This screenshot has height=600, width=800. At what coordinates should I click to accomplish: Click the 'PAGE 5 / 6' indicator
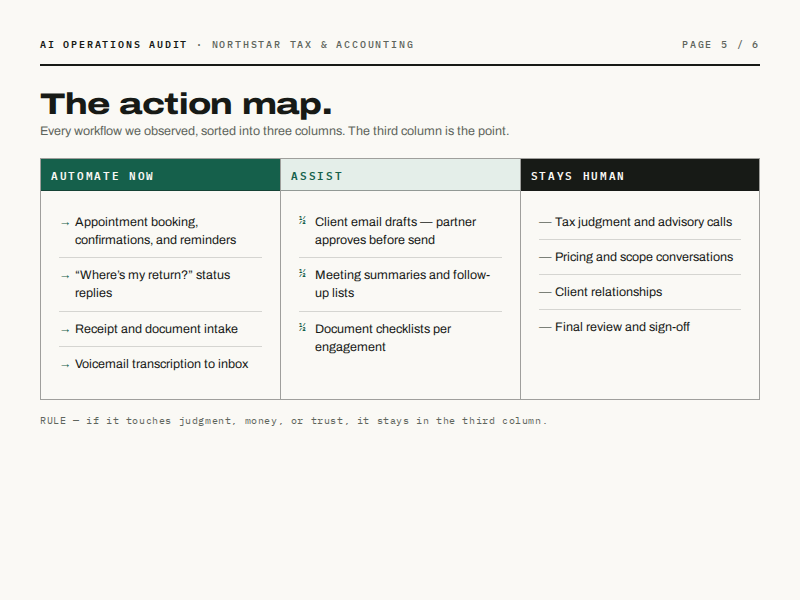[x=720, y=45]
